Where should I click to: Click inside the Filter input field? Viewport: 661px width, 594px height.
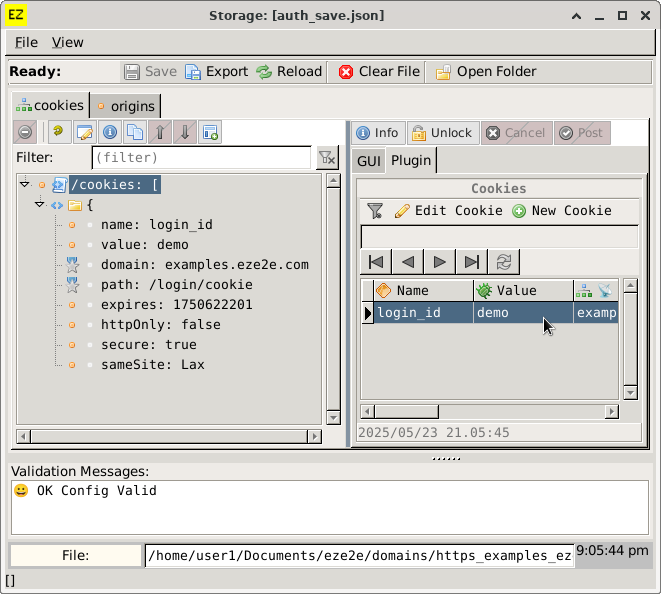pyautogui.click(x=202, y=158)
